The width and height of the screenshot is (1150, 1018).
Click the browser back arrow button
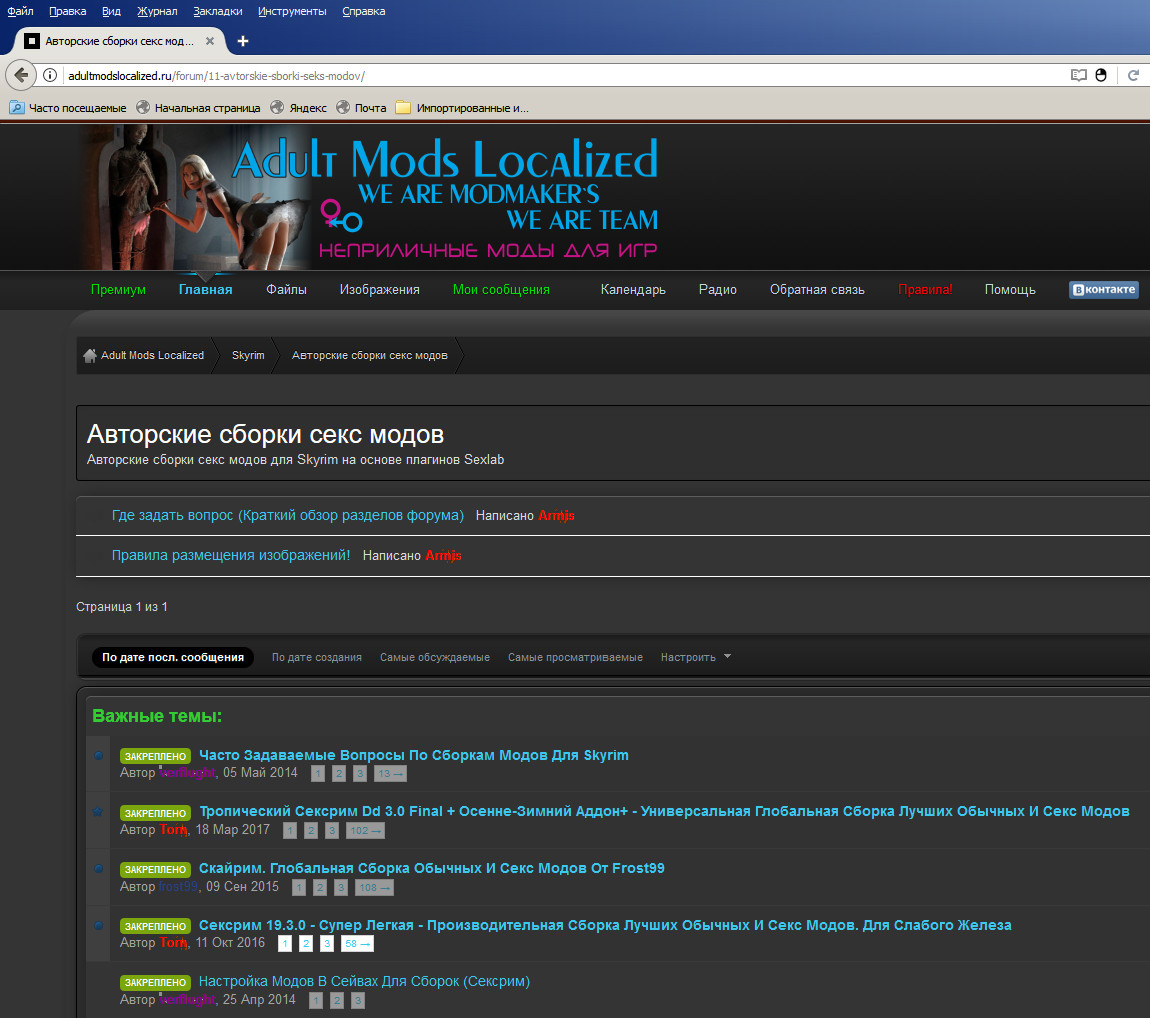(x=21, y=75)
